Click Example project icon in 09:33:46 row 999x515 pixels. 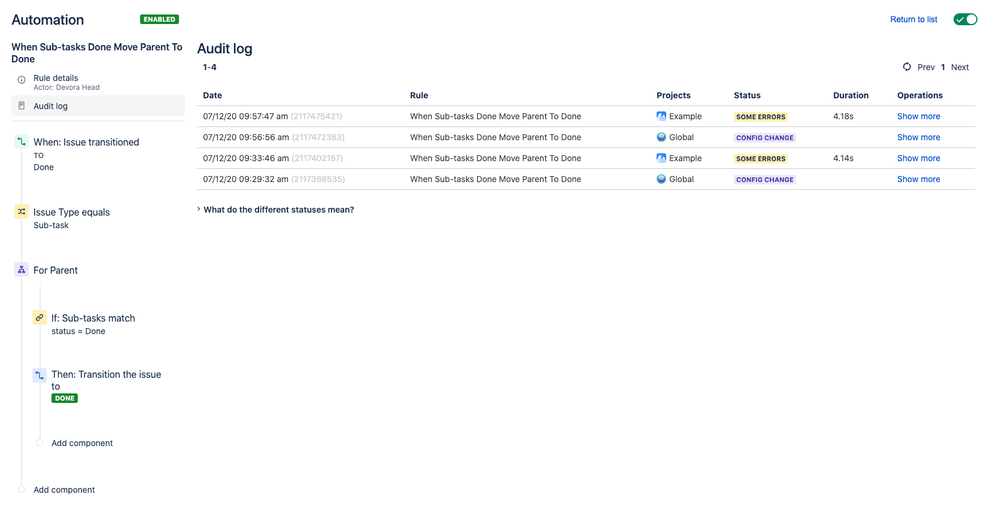coord(661,158)
